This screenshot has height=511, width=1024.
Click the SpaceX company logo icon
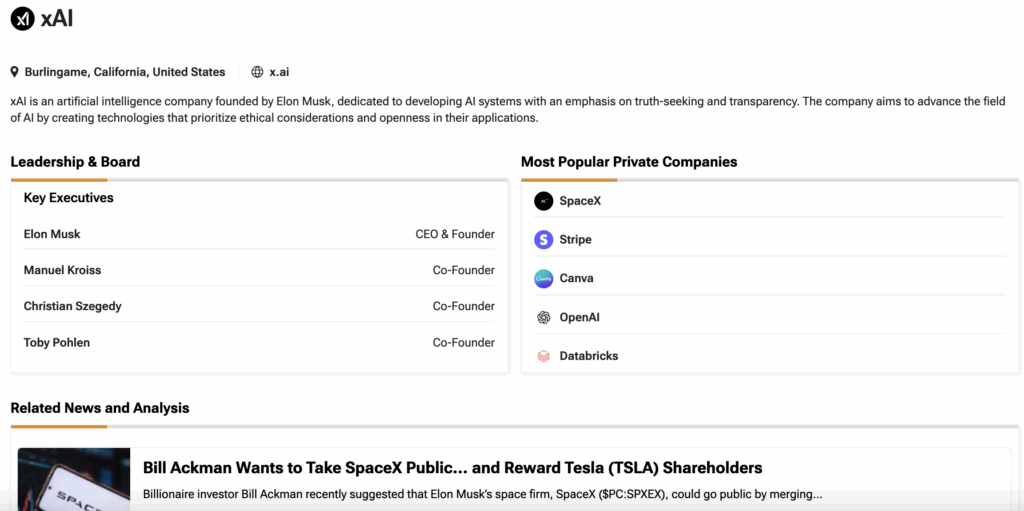pyautogui.click(x=543, y=201)
